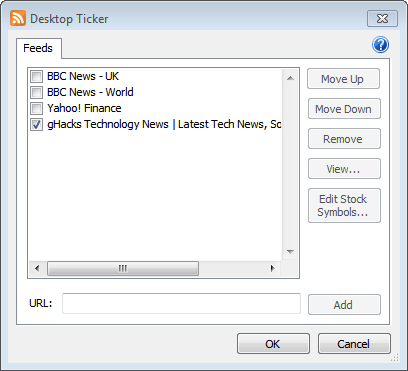Click the Add button
Viewport: 408px width, 371px height.
344,304
